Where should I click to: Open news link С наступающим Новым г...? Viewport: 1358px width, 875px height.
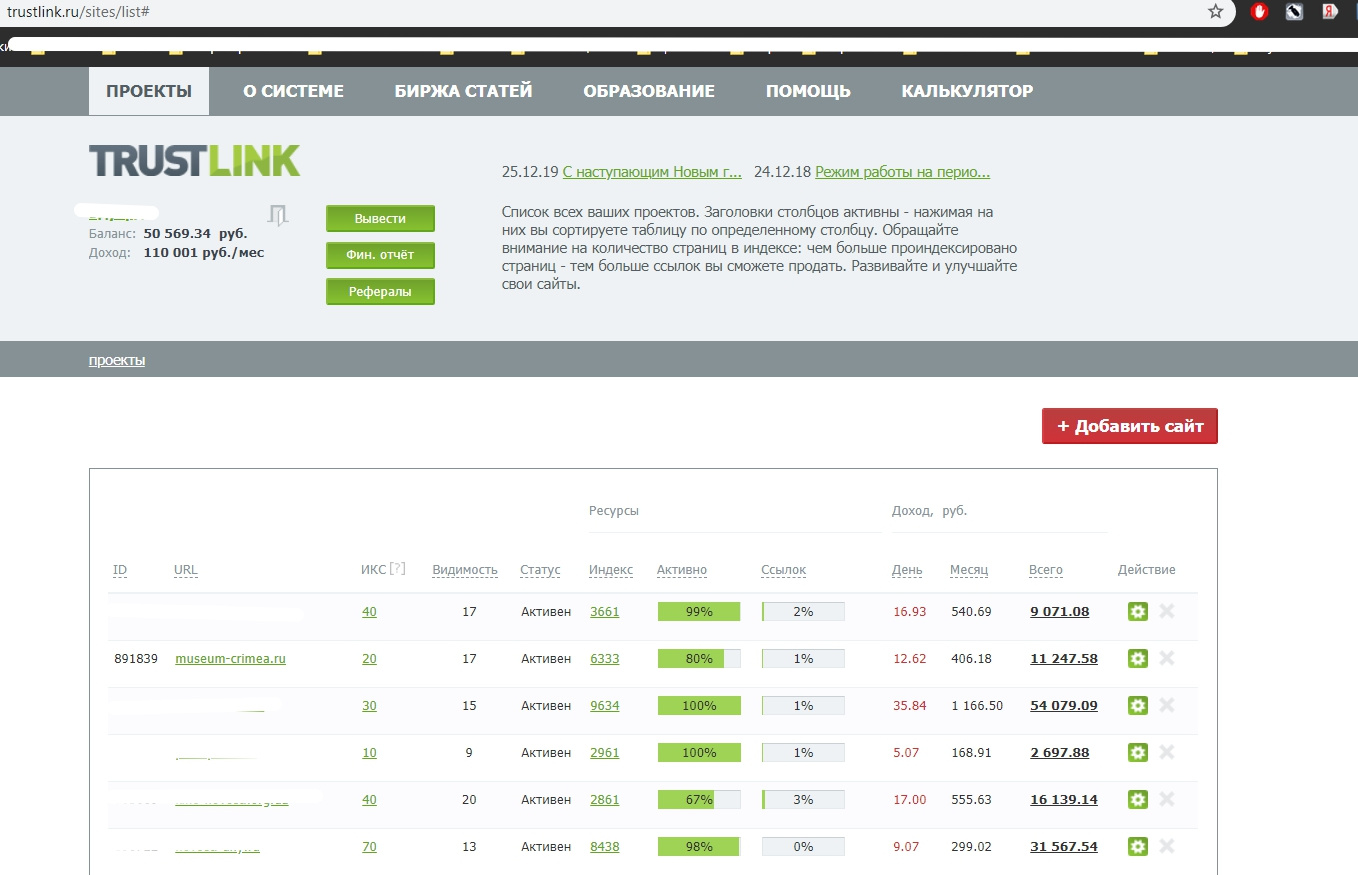[652, 172]
